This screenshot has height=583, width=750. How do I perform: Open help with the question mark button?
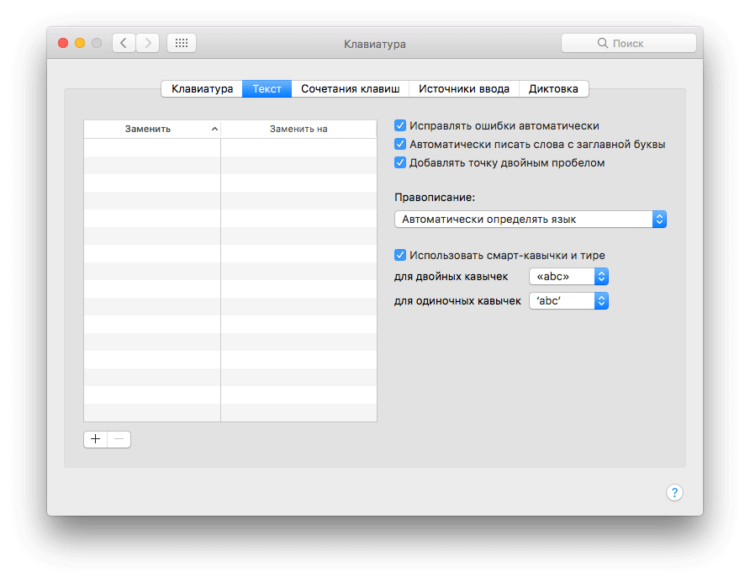click(x=674, y=492)
